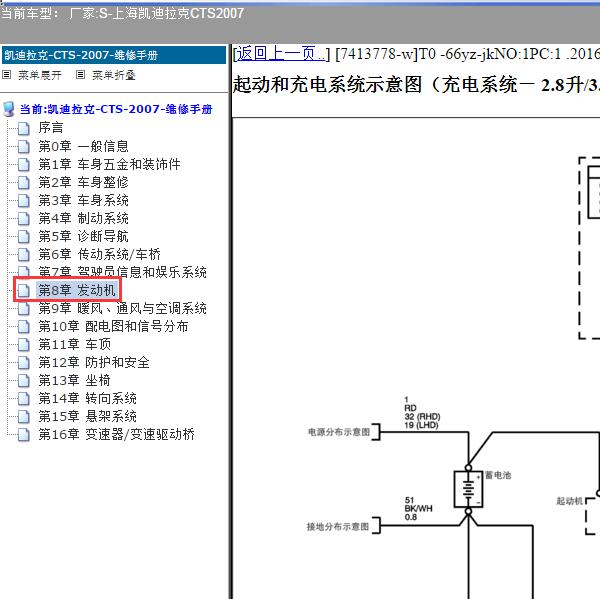Select 第11章 车顶
Screen dimensions: 600x599
[x=75, y=344]
